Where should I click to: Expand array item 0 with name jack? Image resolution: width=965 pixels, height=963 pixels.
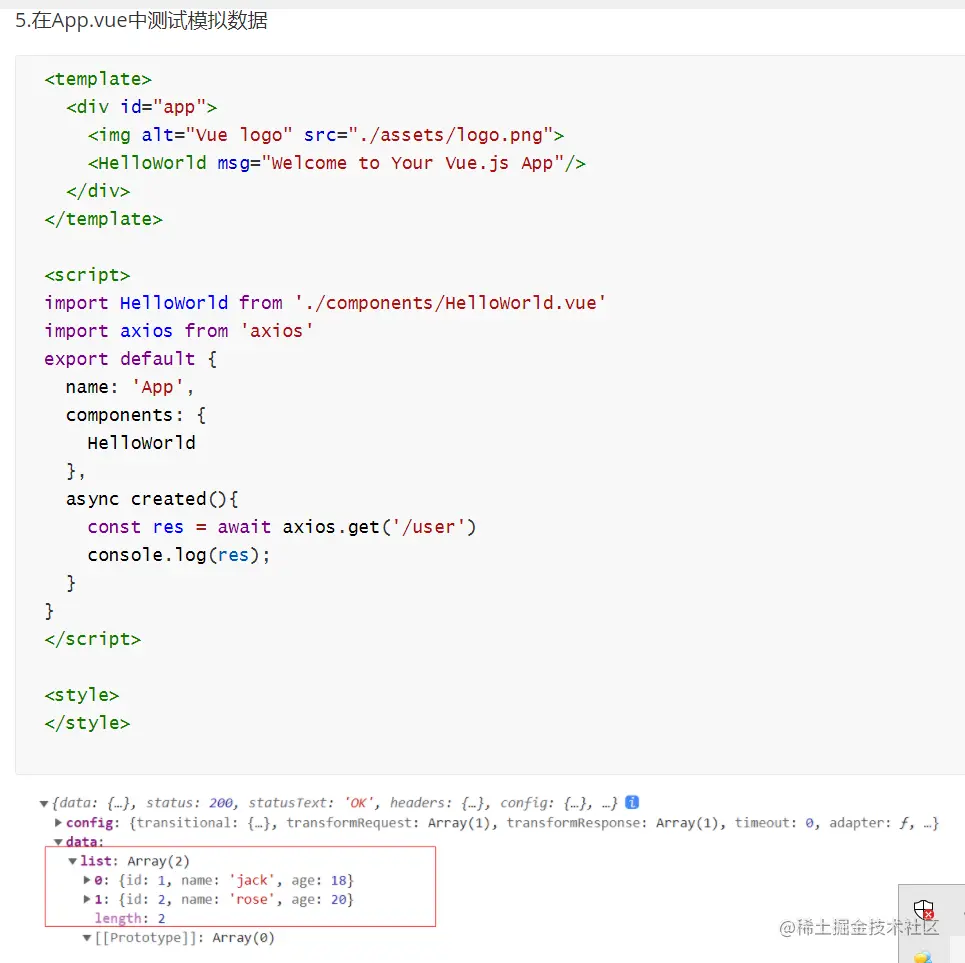click(87, 880)
